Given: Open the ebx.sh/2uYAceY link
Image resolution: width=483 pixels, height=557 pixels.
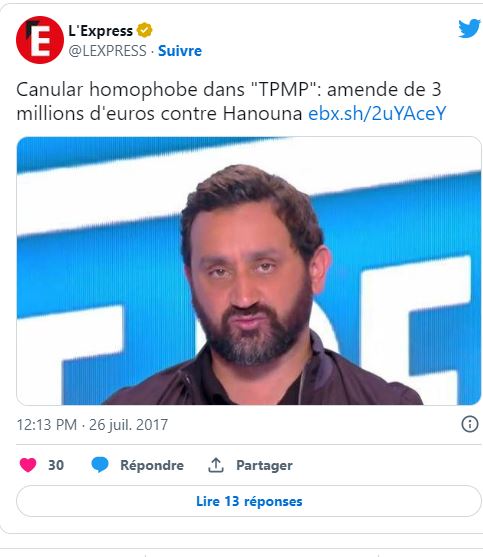Looking at the screenshot, I should pyautogui.click(x=377, y=114).
